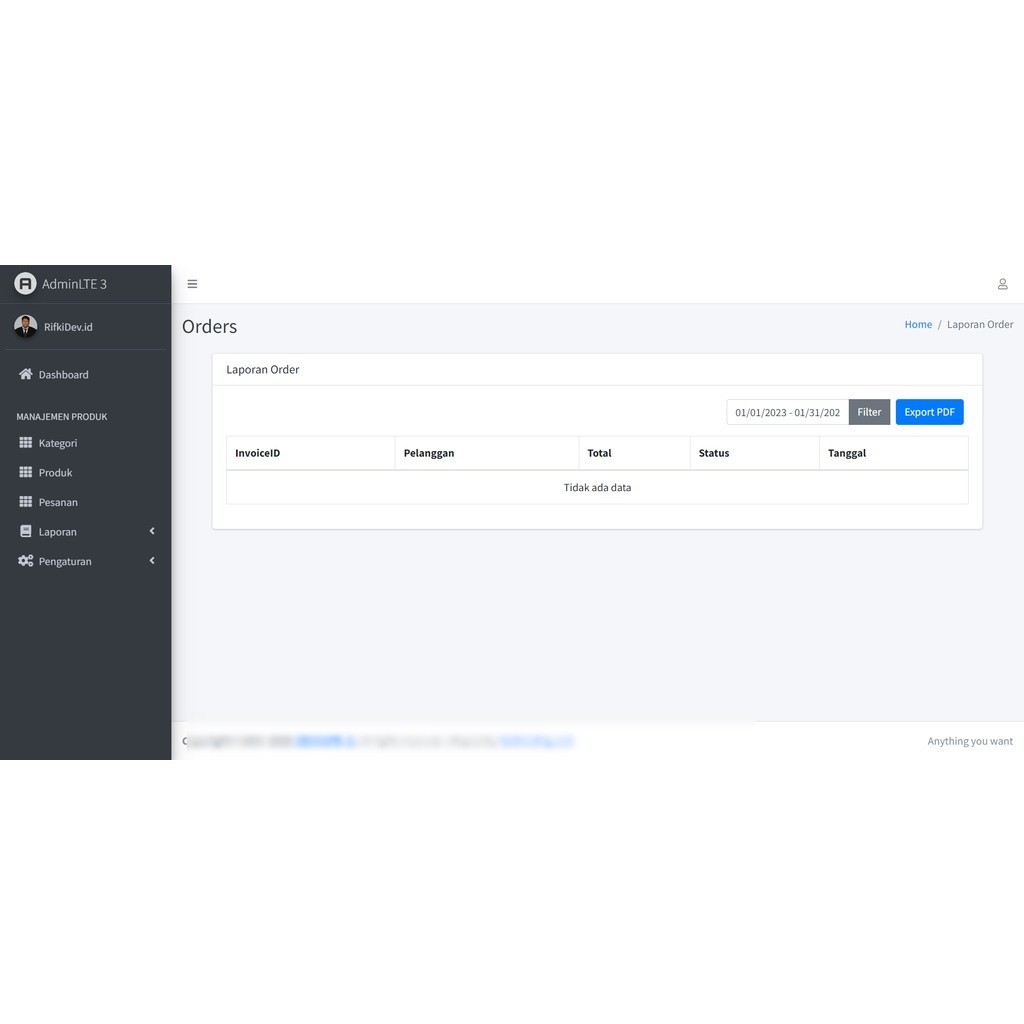Click the RifkiDev.id user avatar
The image size is (1024, 1024).
pos(25,327)
